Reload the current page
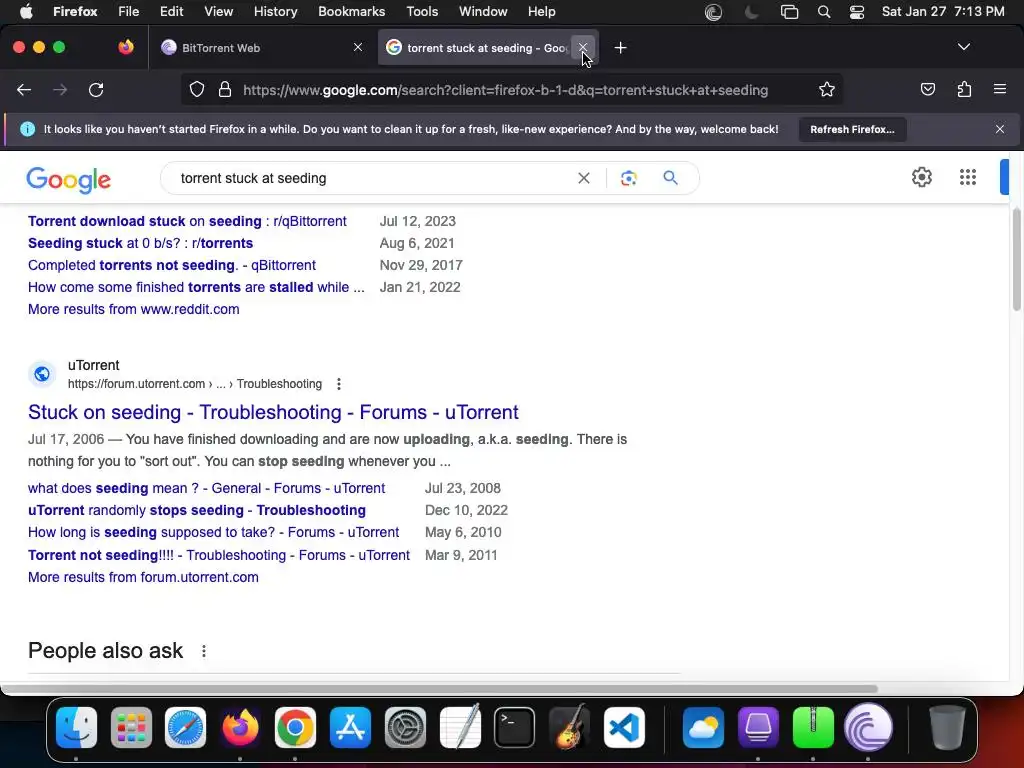This screenshot has height=768, width=1024. tap(96, 89)
